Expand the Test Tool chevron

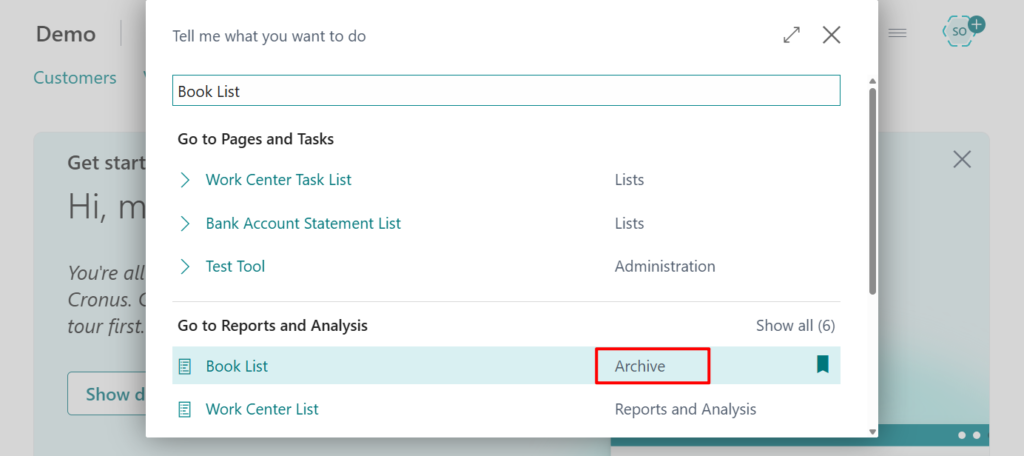pos(185,267)
